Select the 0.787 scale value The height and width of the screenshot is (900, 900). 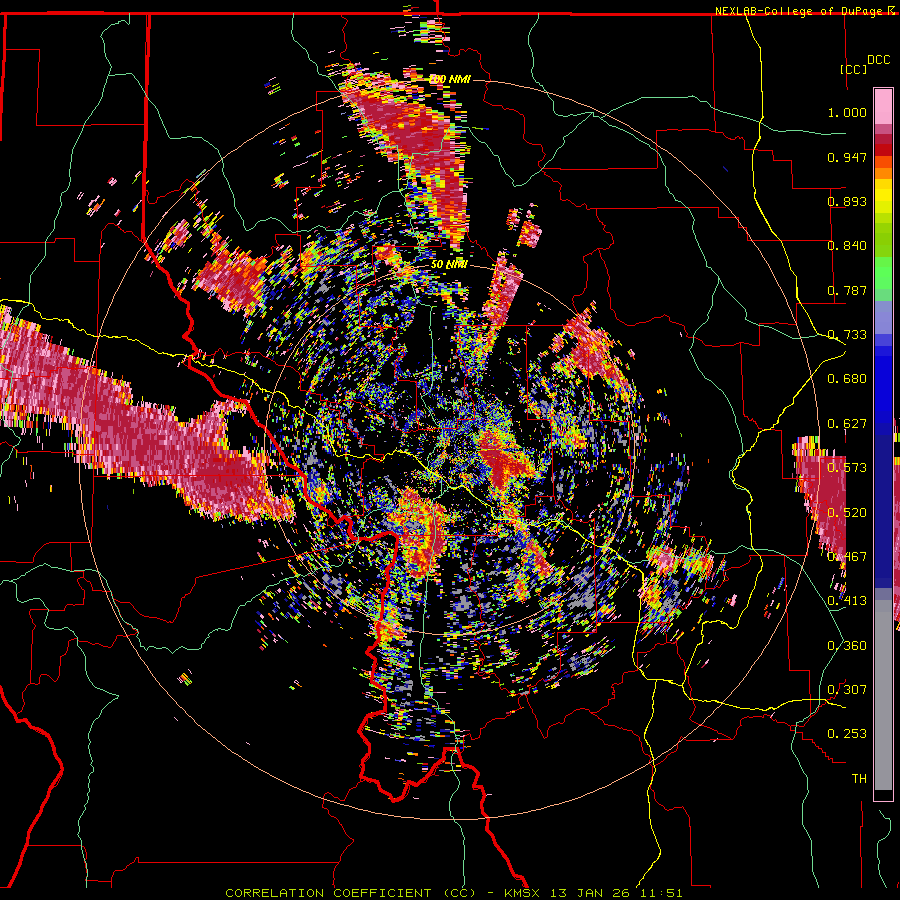[847, 290]
